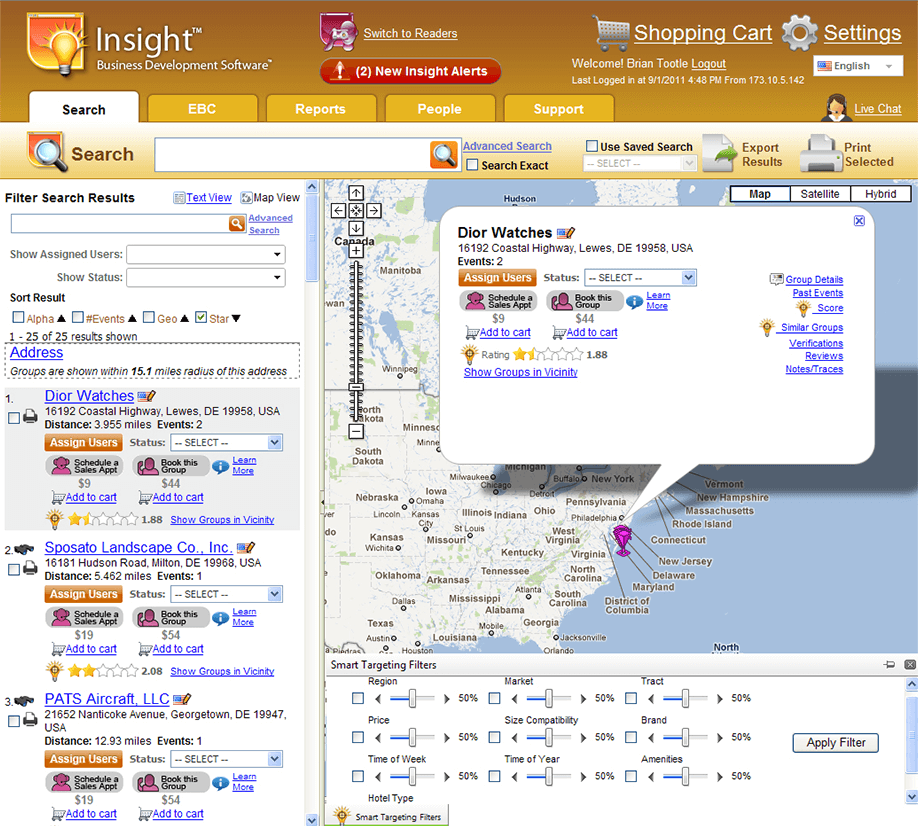This screenshot has width=918, height=826.
Task: Pan the map left arrow
Action: click(x=338, y=210)
